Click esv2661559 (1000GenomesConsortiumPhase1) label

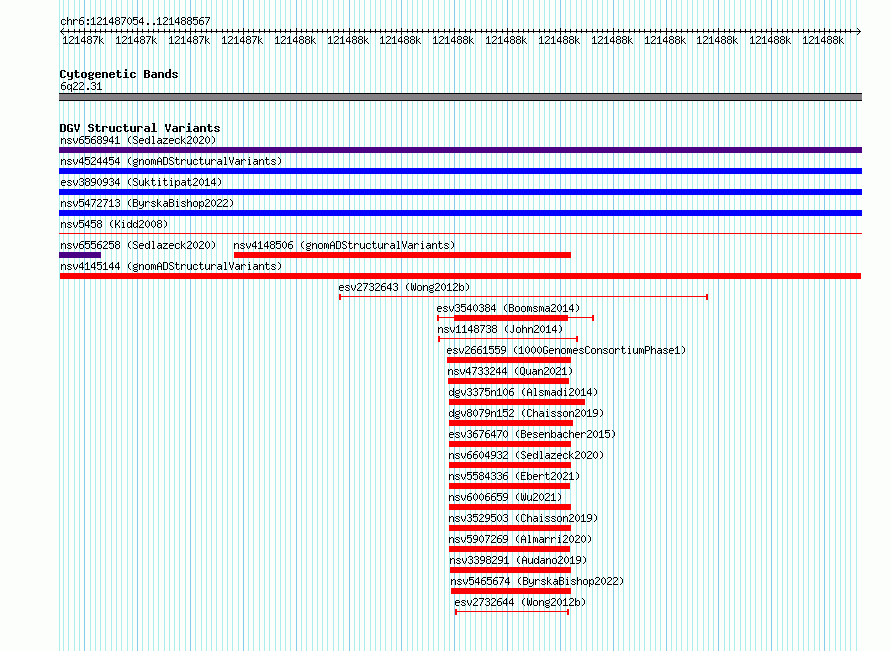coord(566,350)
